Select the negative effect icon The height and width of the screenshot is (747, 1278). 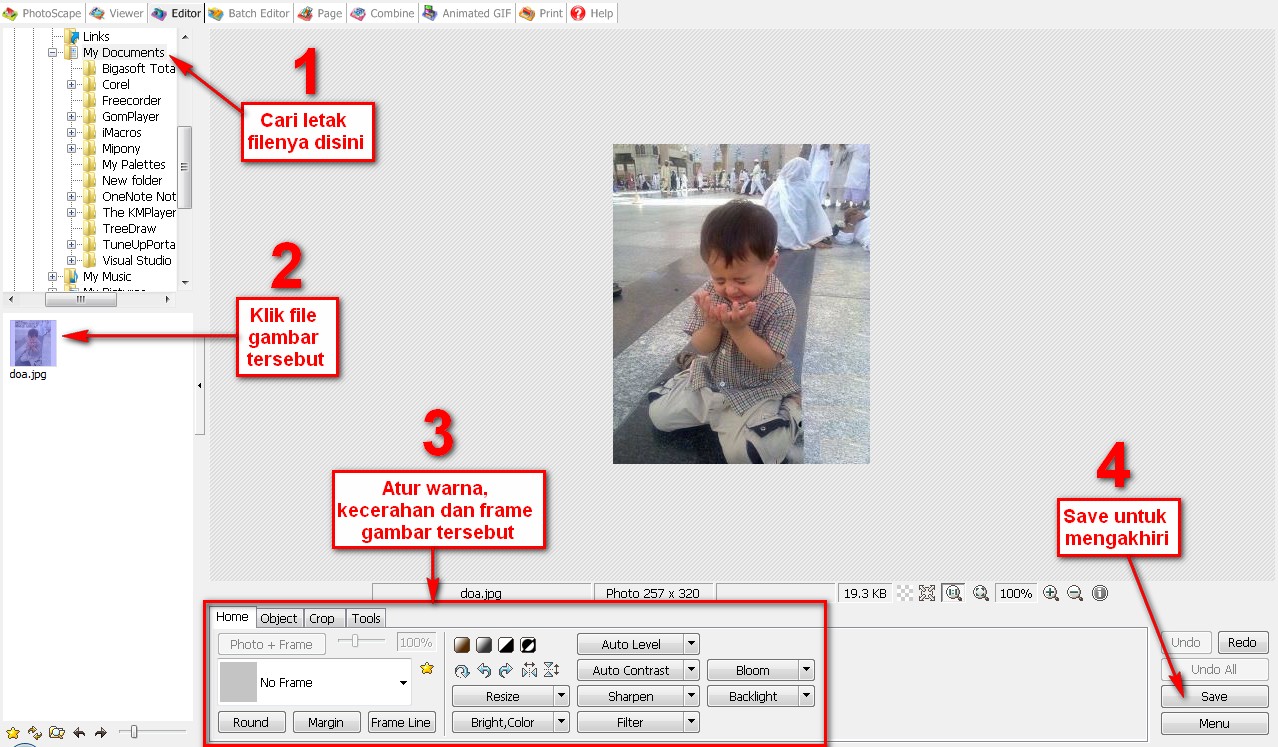point(528,645)
